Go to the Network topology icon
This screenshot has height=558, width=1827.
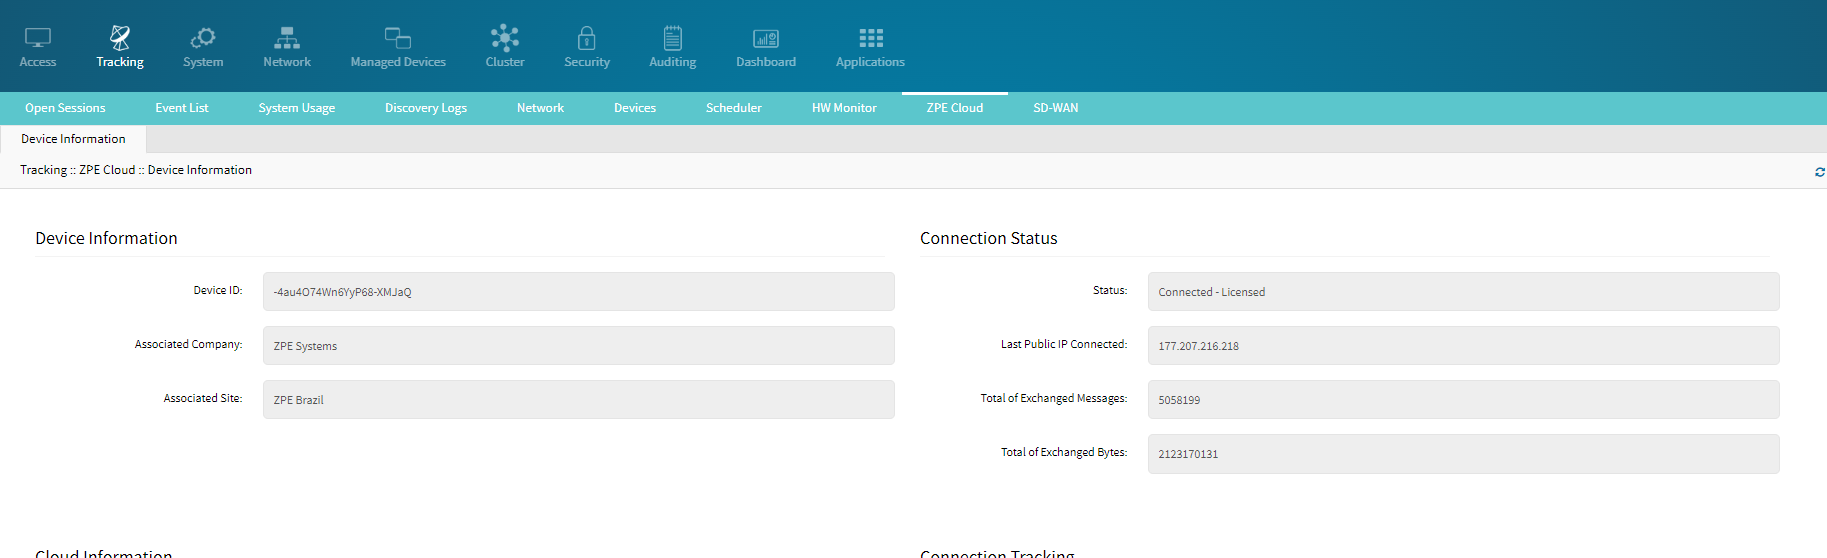click(287, 38)
